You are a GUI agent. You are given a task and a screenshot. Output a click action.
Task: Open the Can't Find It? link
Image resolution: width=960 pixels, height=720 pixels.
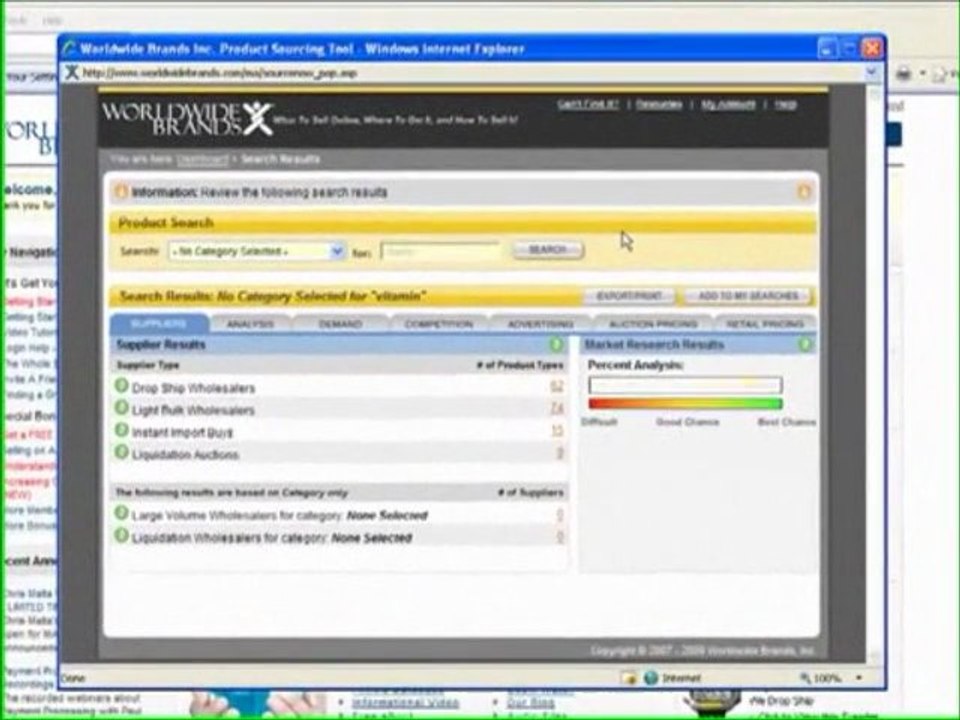(x=588, y=104)
